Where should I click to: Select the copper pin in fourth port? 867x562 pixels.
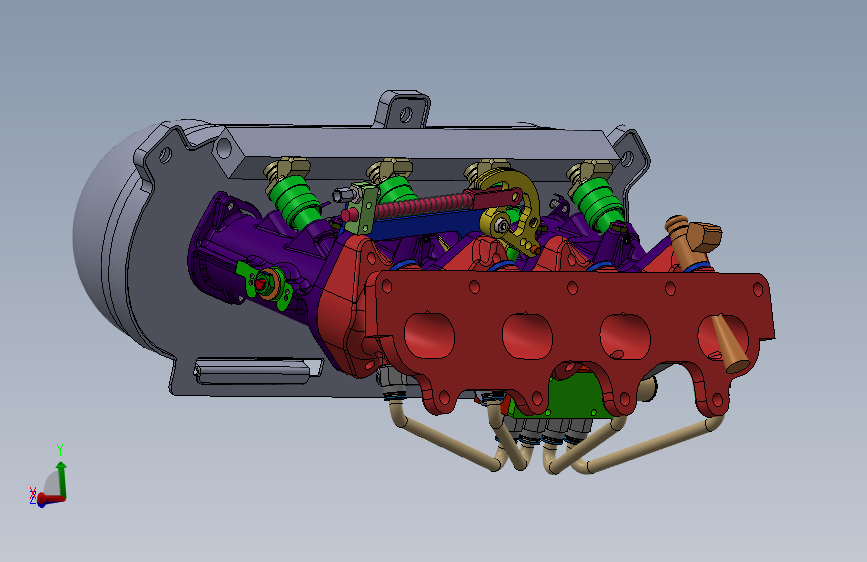click(x=730, y=344)
